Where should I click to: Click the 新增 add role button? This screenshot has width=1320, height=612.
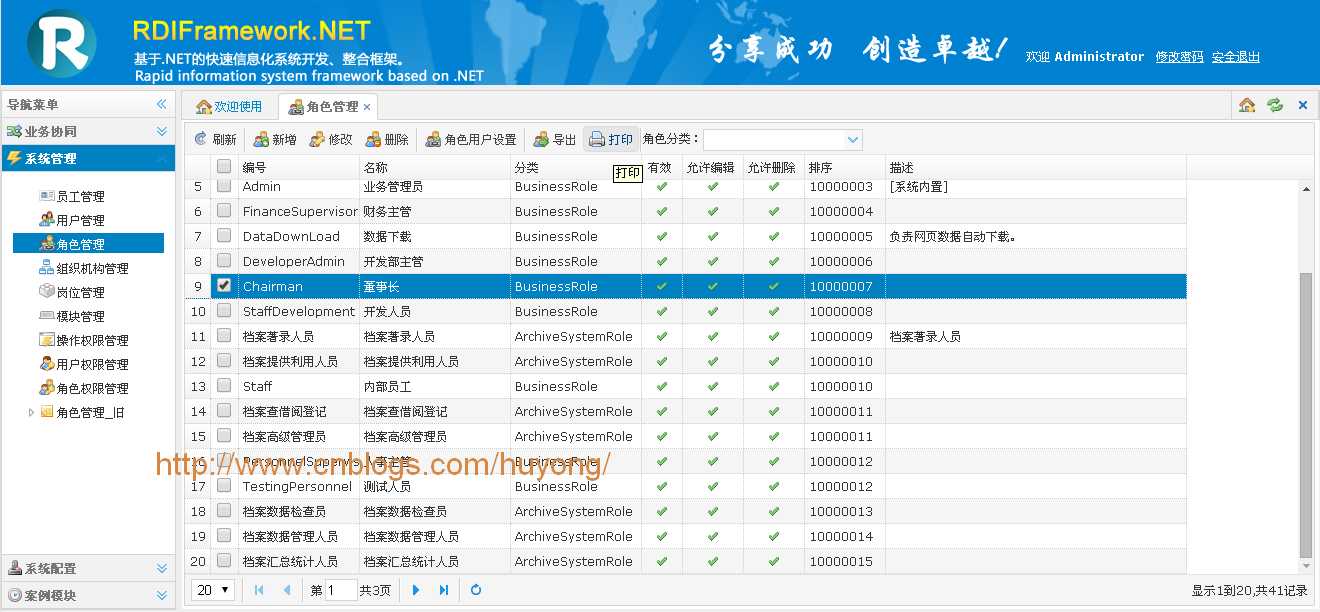click(274, 140)
